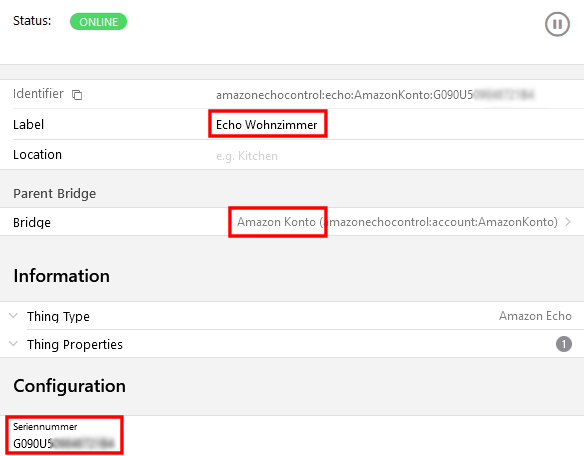This screenshot has height=456, width=584.
Task: Copy the Identifier using the copy icon
Action: click(77, 95)
